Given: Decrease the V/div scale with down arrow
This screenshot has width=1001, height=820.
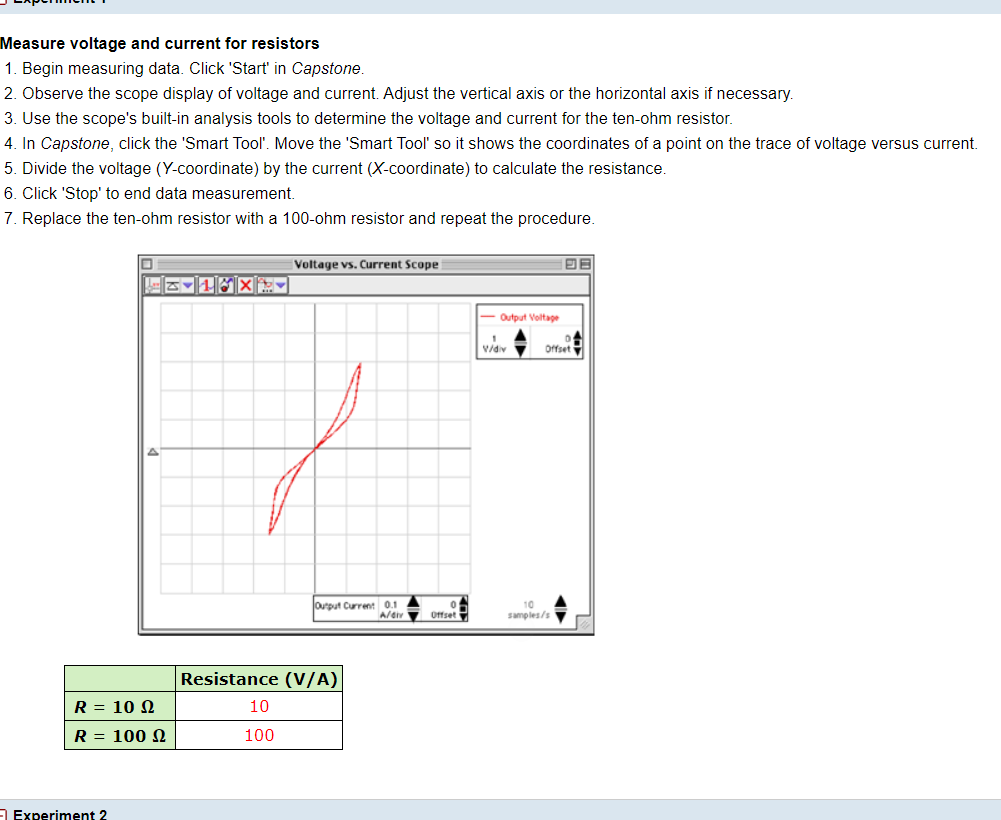Looking at the screenshot, I should coord(520,351).
